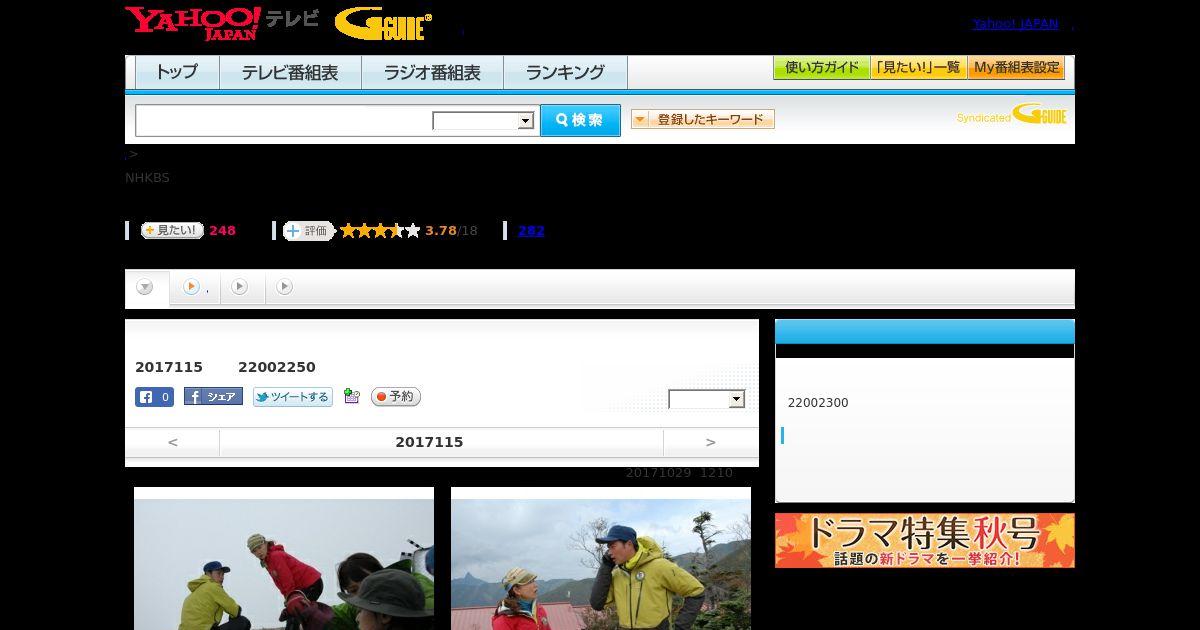Click the Syndicated G-GUIDE logo
This screenshot has height=630, width=1200.
click(1012, 114)
